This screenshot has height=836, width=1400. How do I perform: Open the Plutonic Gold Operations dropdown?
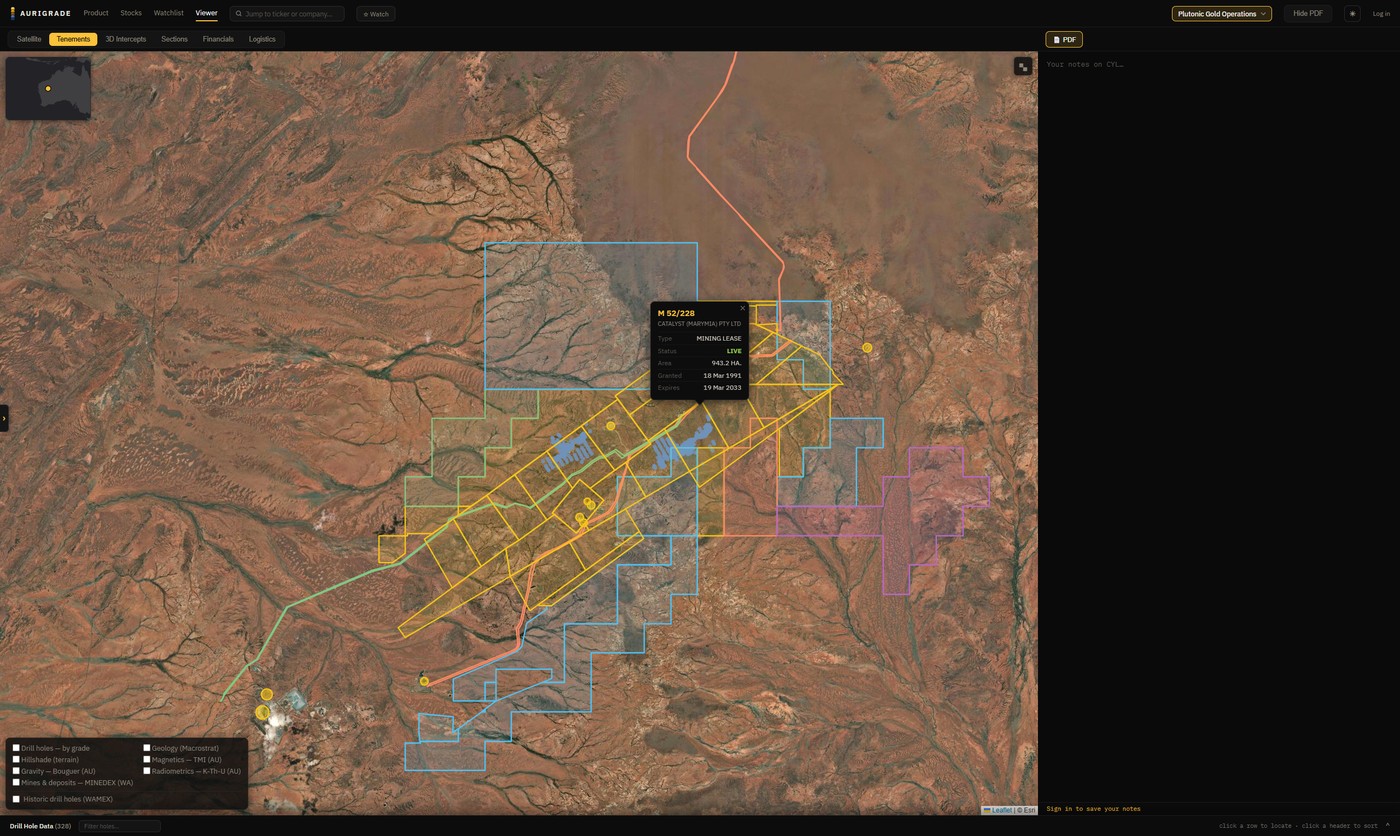[x=1221, y=14]
